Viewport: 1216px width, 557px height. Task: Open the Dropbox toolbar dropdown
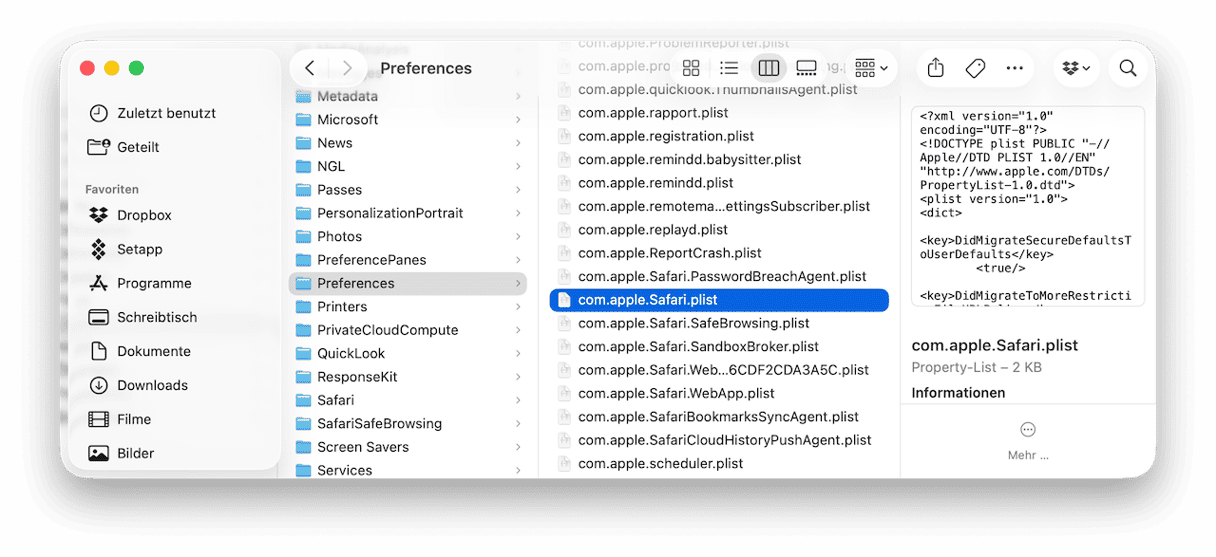[x=1076, y=68]
